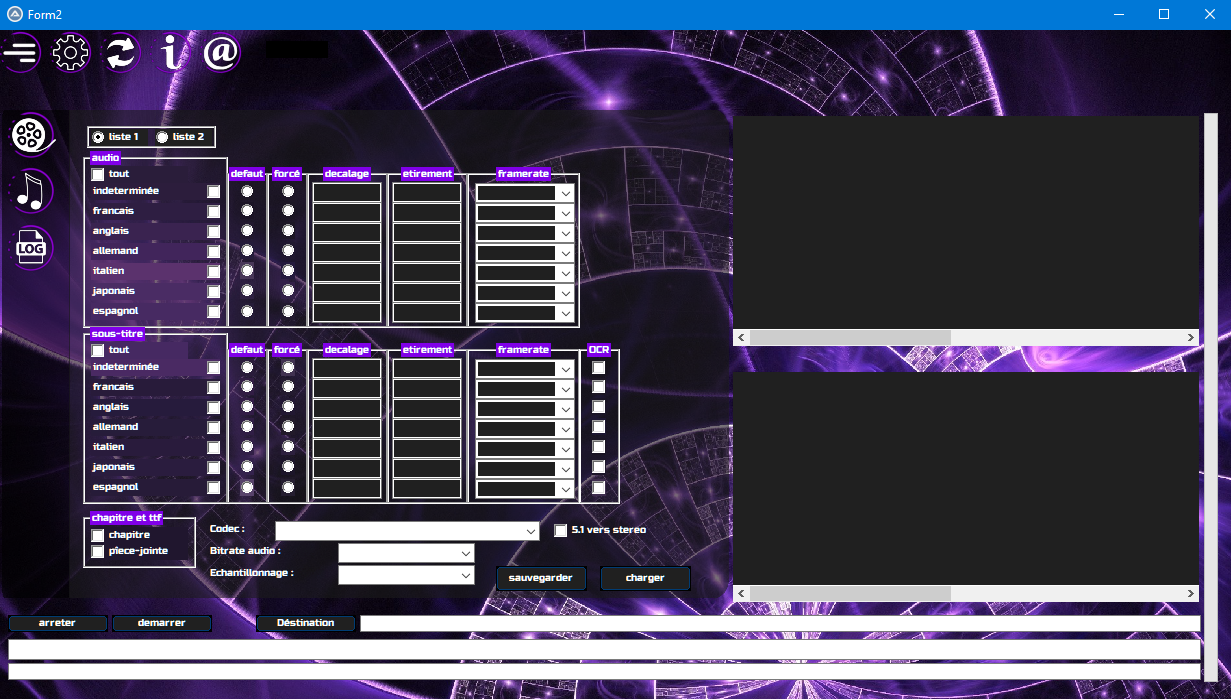This screenshot has width=1231, height=699.
Task: Open the hamburger menu icon
Action: click(x=21, y=53)
